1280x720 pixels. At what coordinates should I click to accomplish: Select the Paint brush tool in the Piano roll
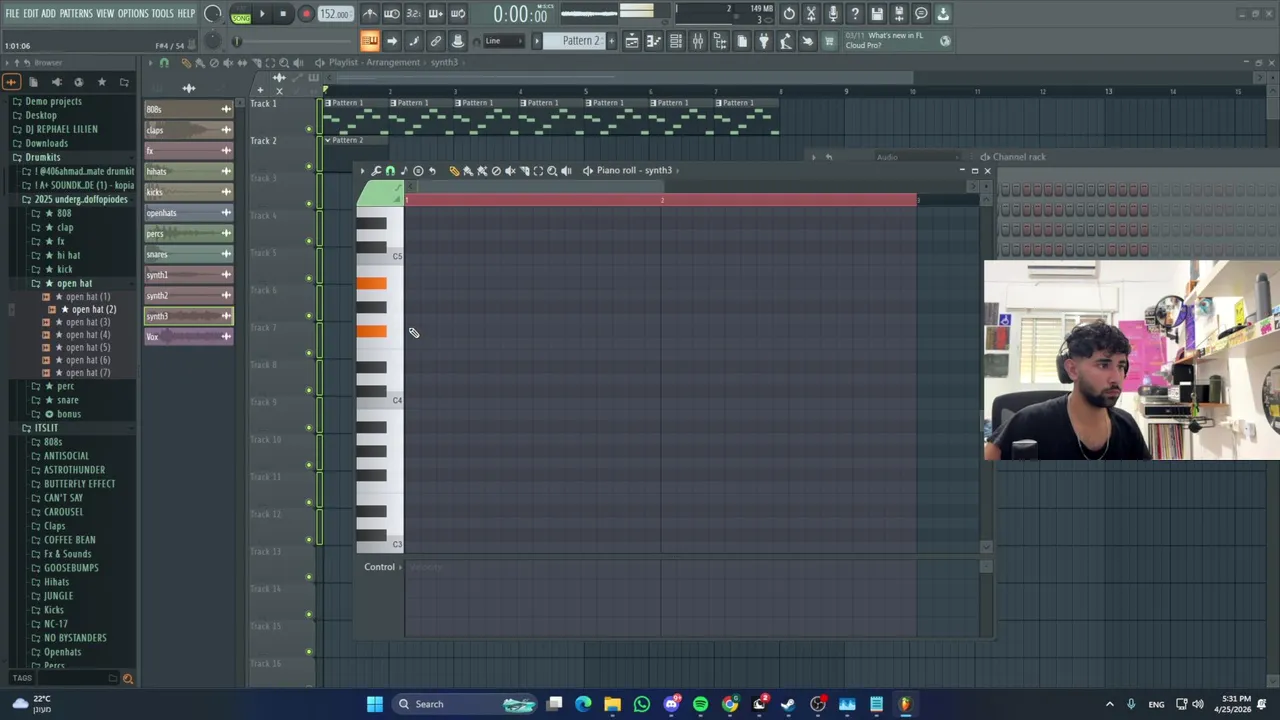[468, 171]
